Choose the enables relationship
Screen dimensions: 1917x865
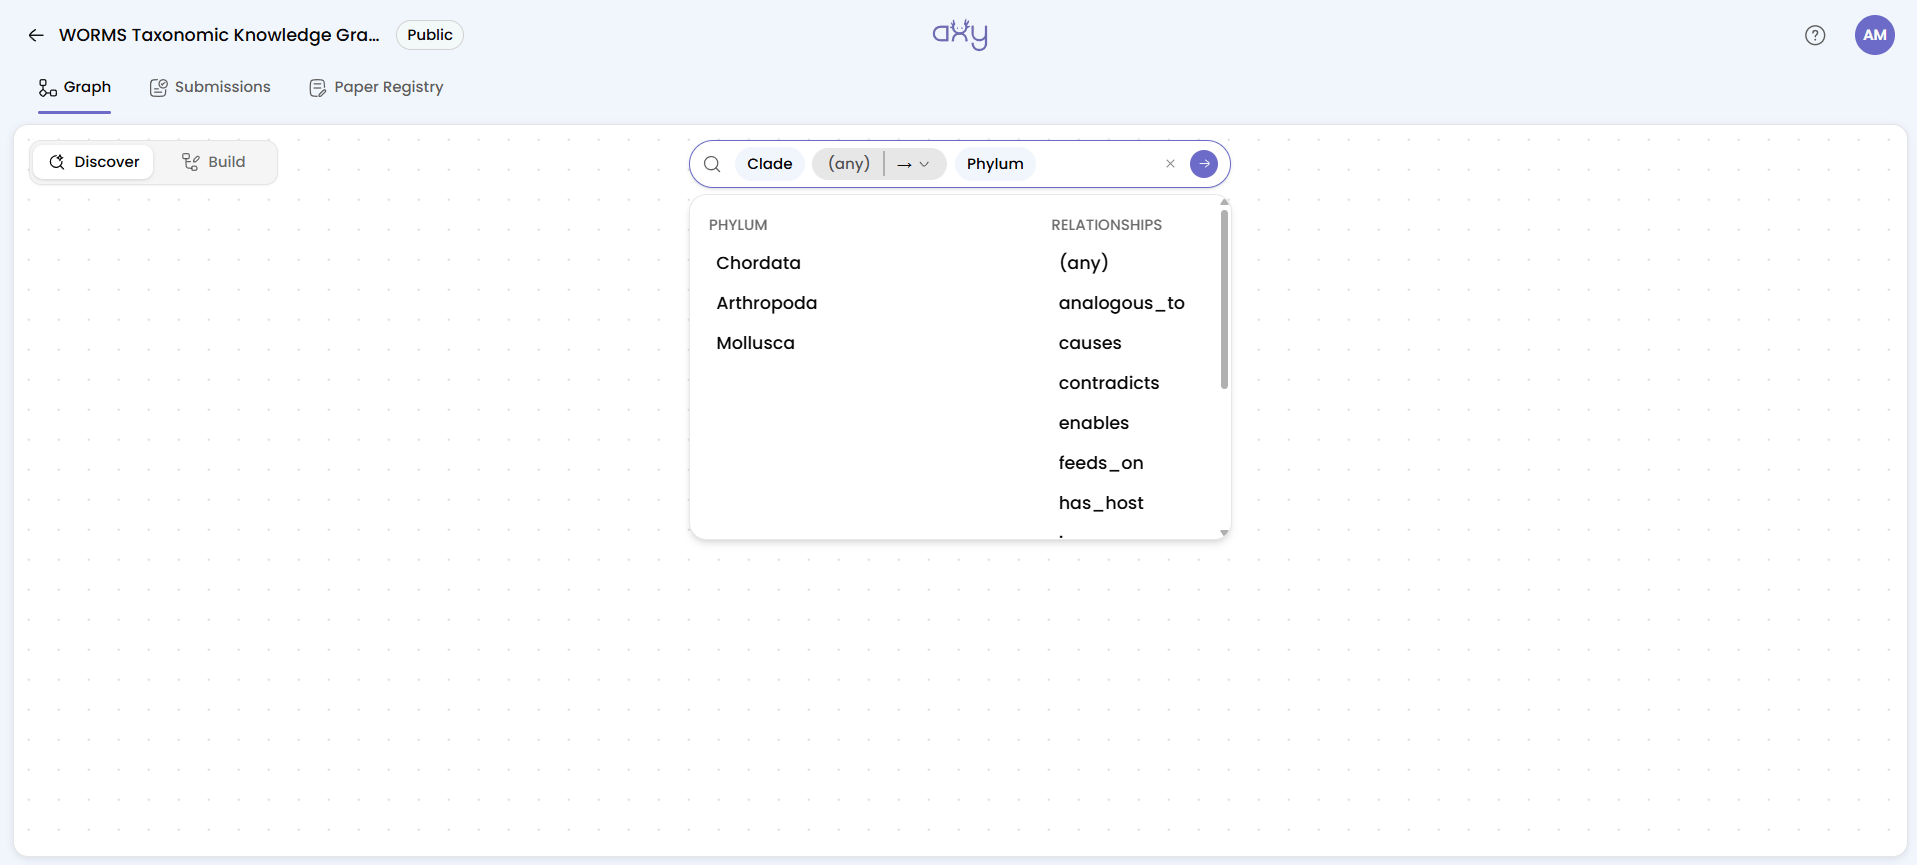(1094, 423)
